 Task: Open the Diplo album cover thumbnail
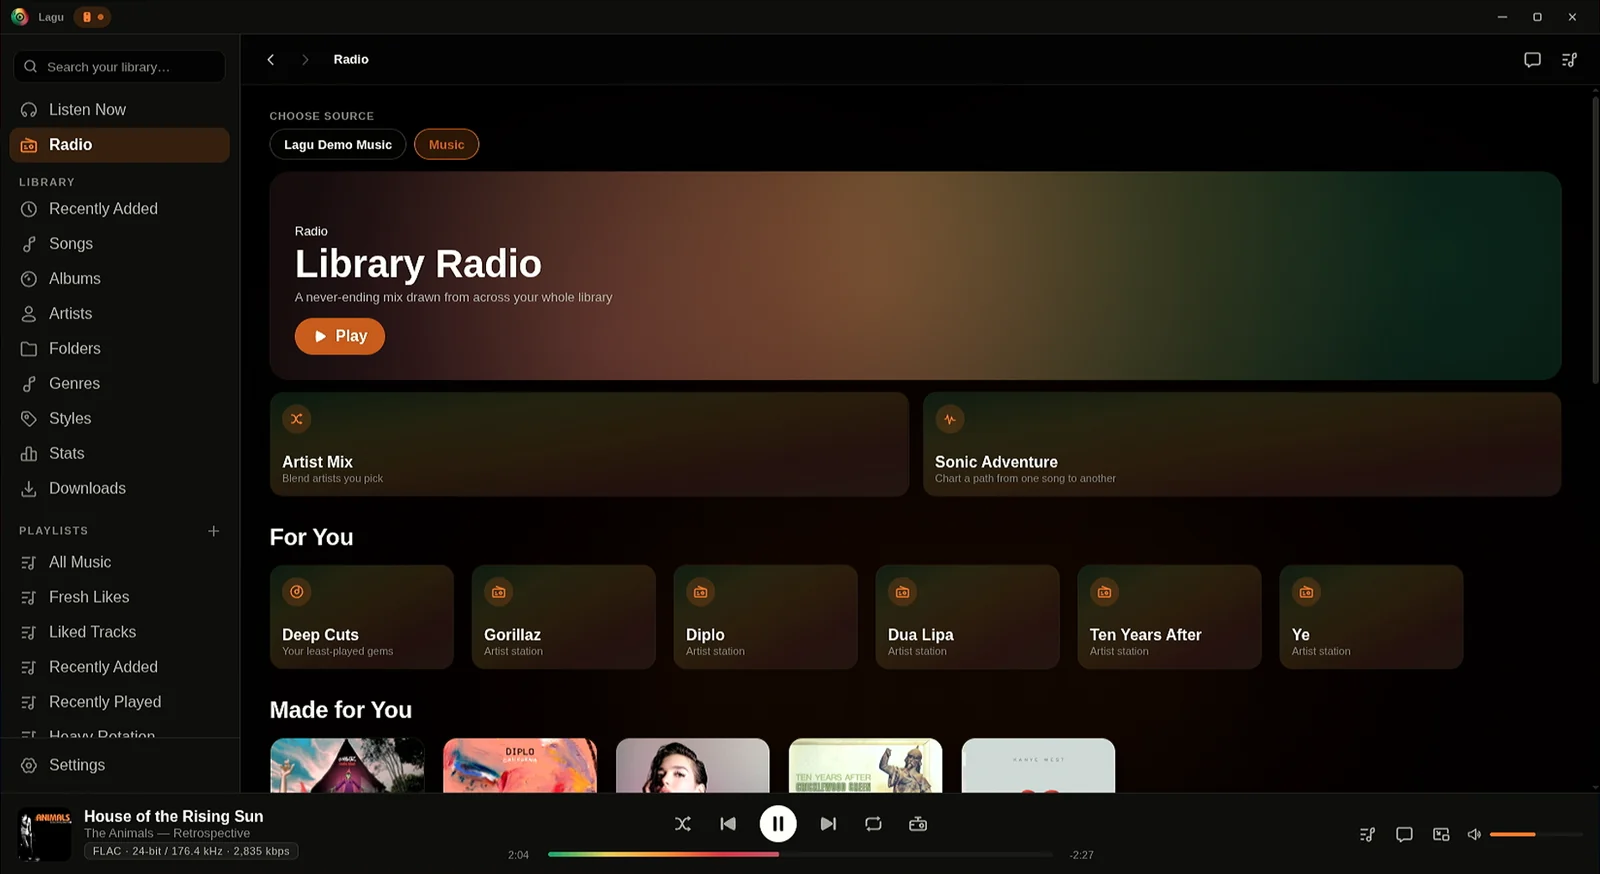520,766
